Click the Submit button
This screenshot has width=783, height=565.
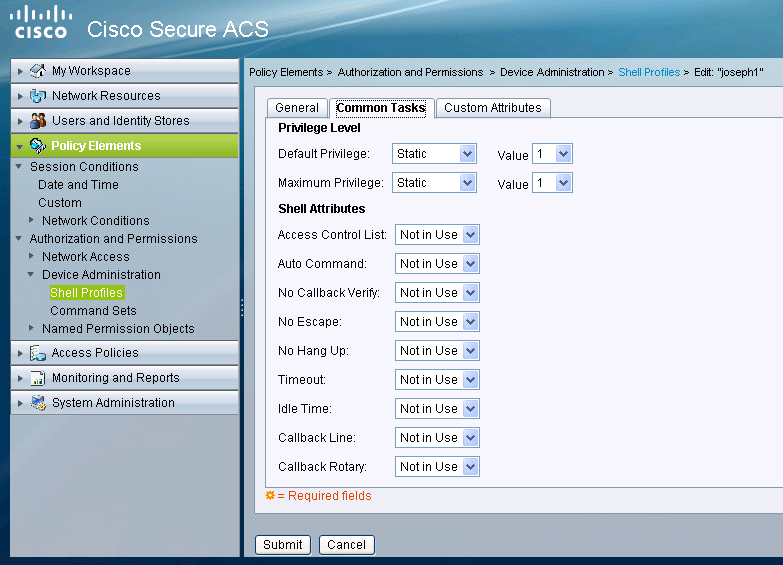tap(283, 545)
